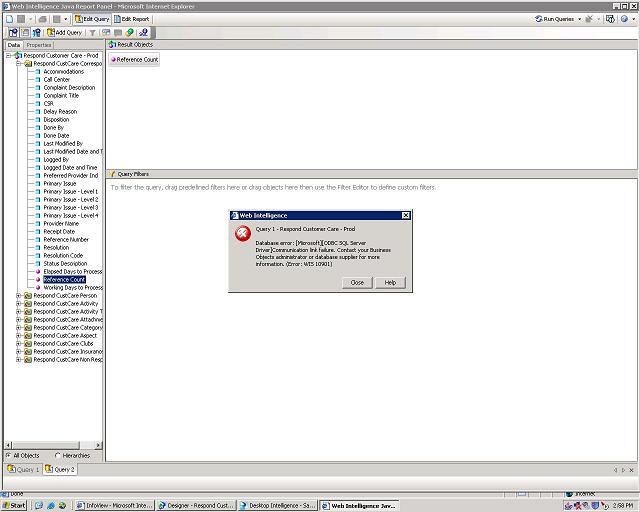Click the Windows Start button
The width and height of the screenshot is (640, 512).
pyautogui.click(x=13, y=505)
